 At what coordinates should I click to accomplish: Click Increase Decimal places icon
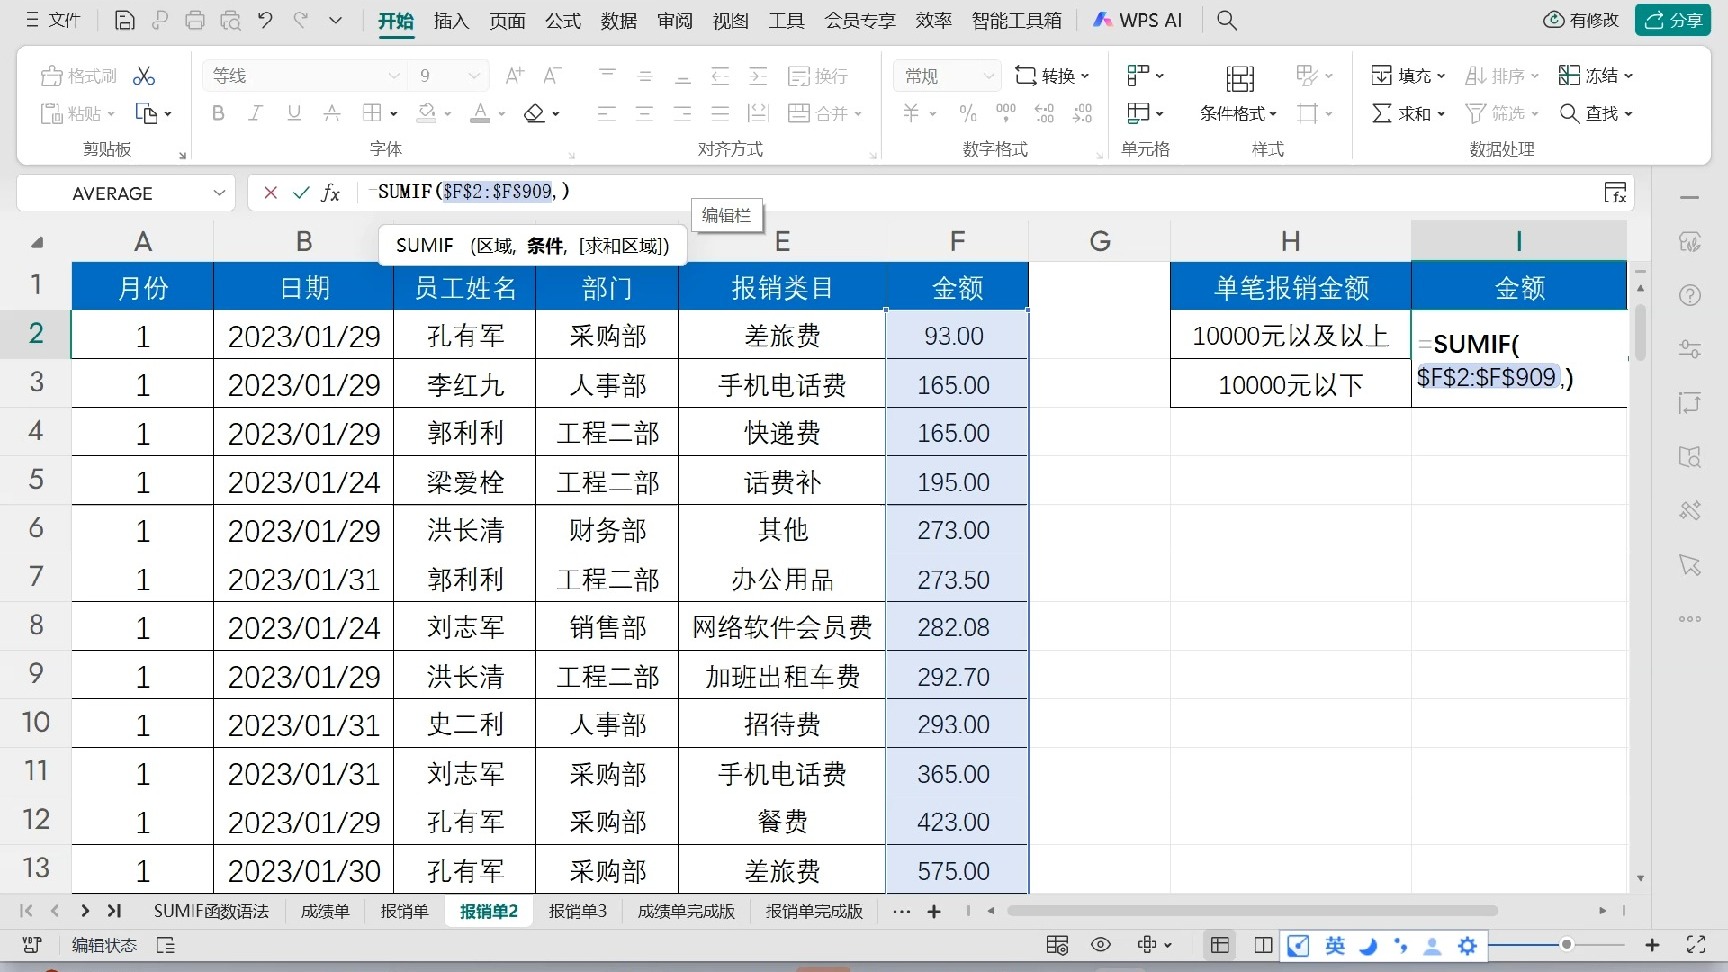point(1044,113)
